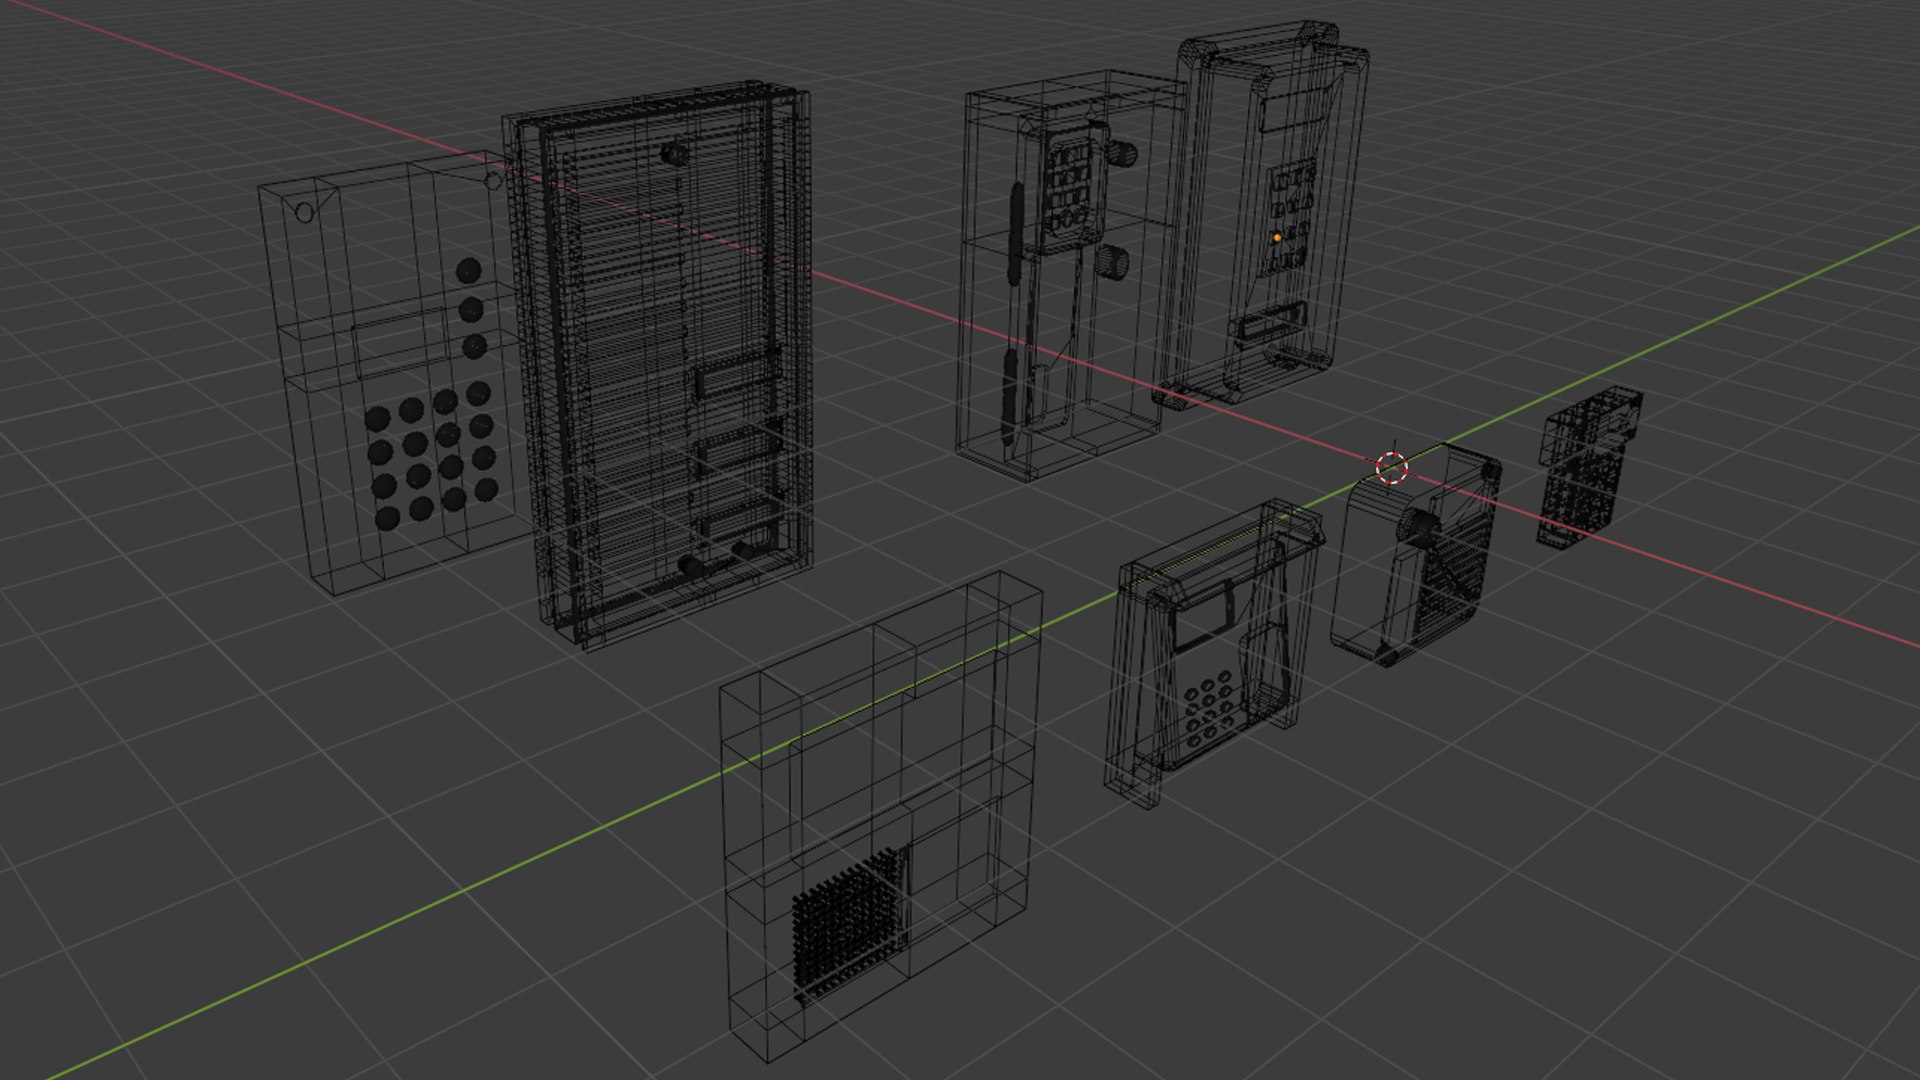Click the lower knob on center box
Viewport: 1920px width, 1080px height.
coord(1113,263)
